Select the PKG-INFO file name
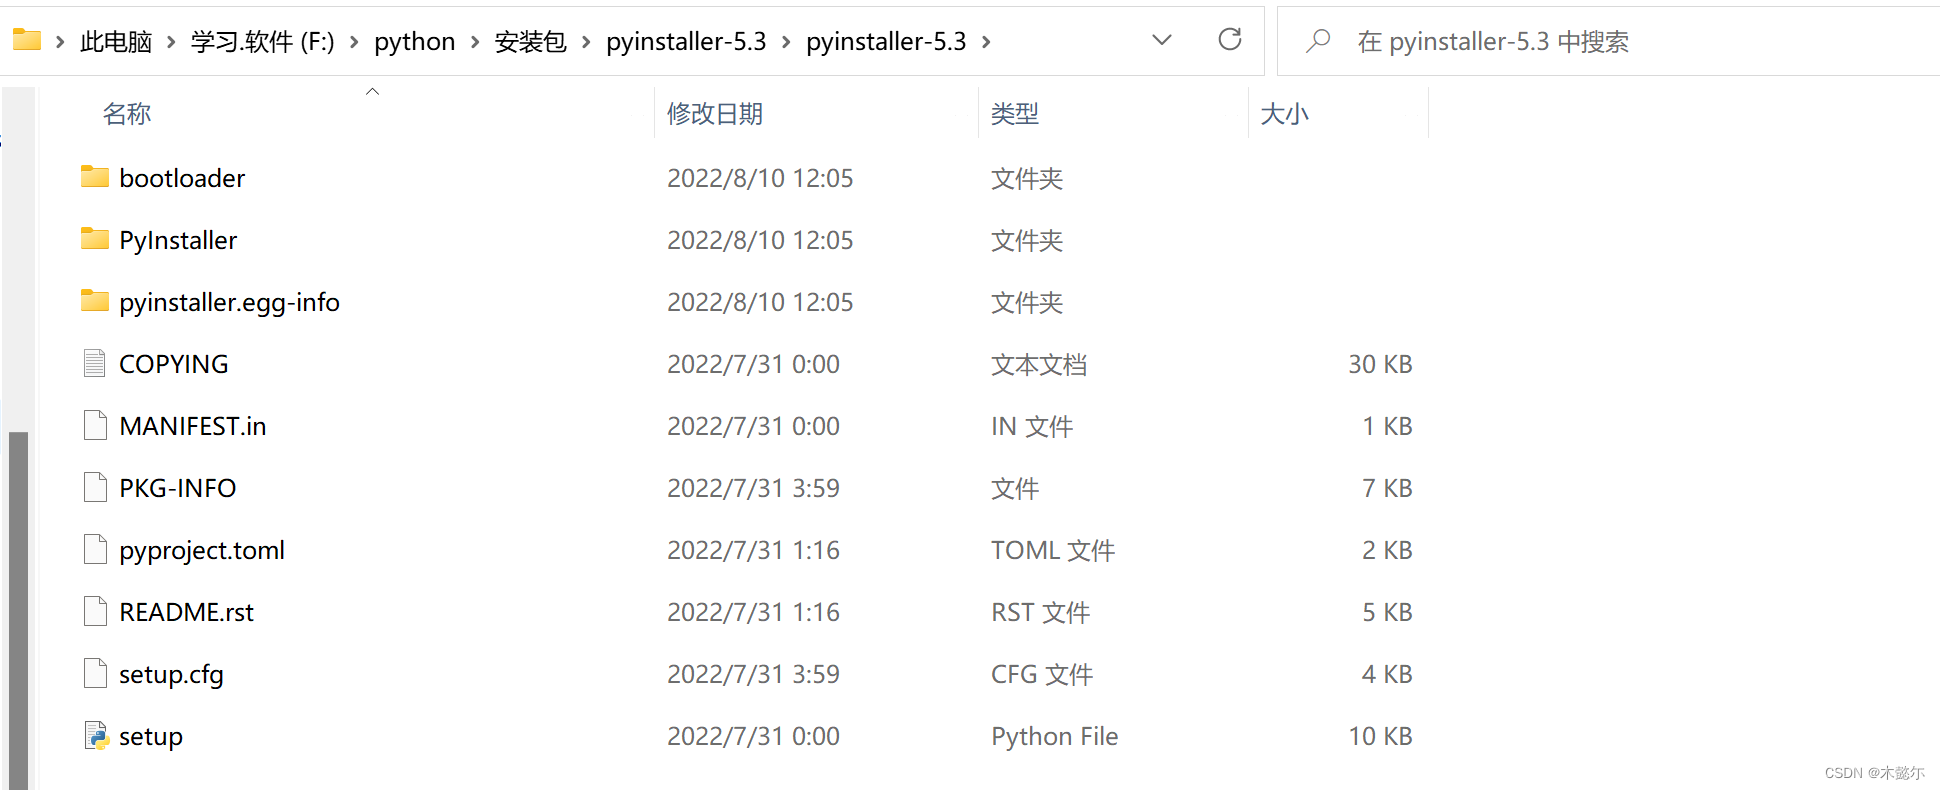The image size is (1940, 790). click(x=178, y=487)
